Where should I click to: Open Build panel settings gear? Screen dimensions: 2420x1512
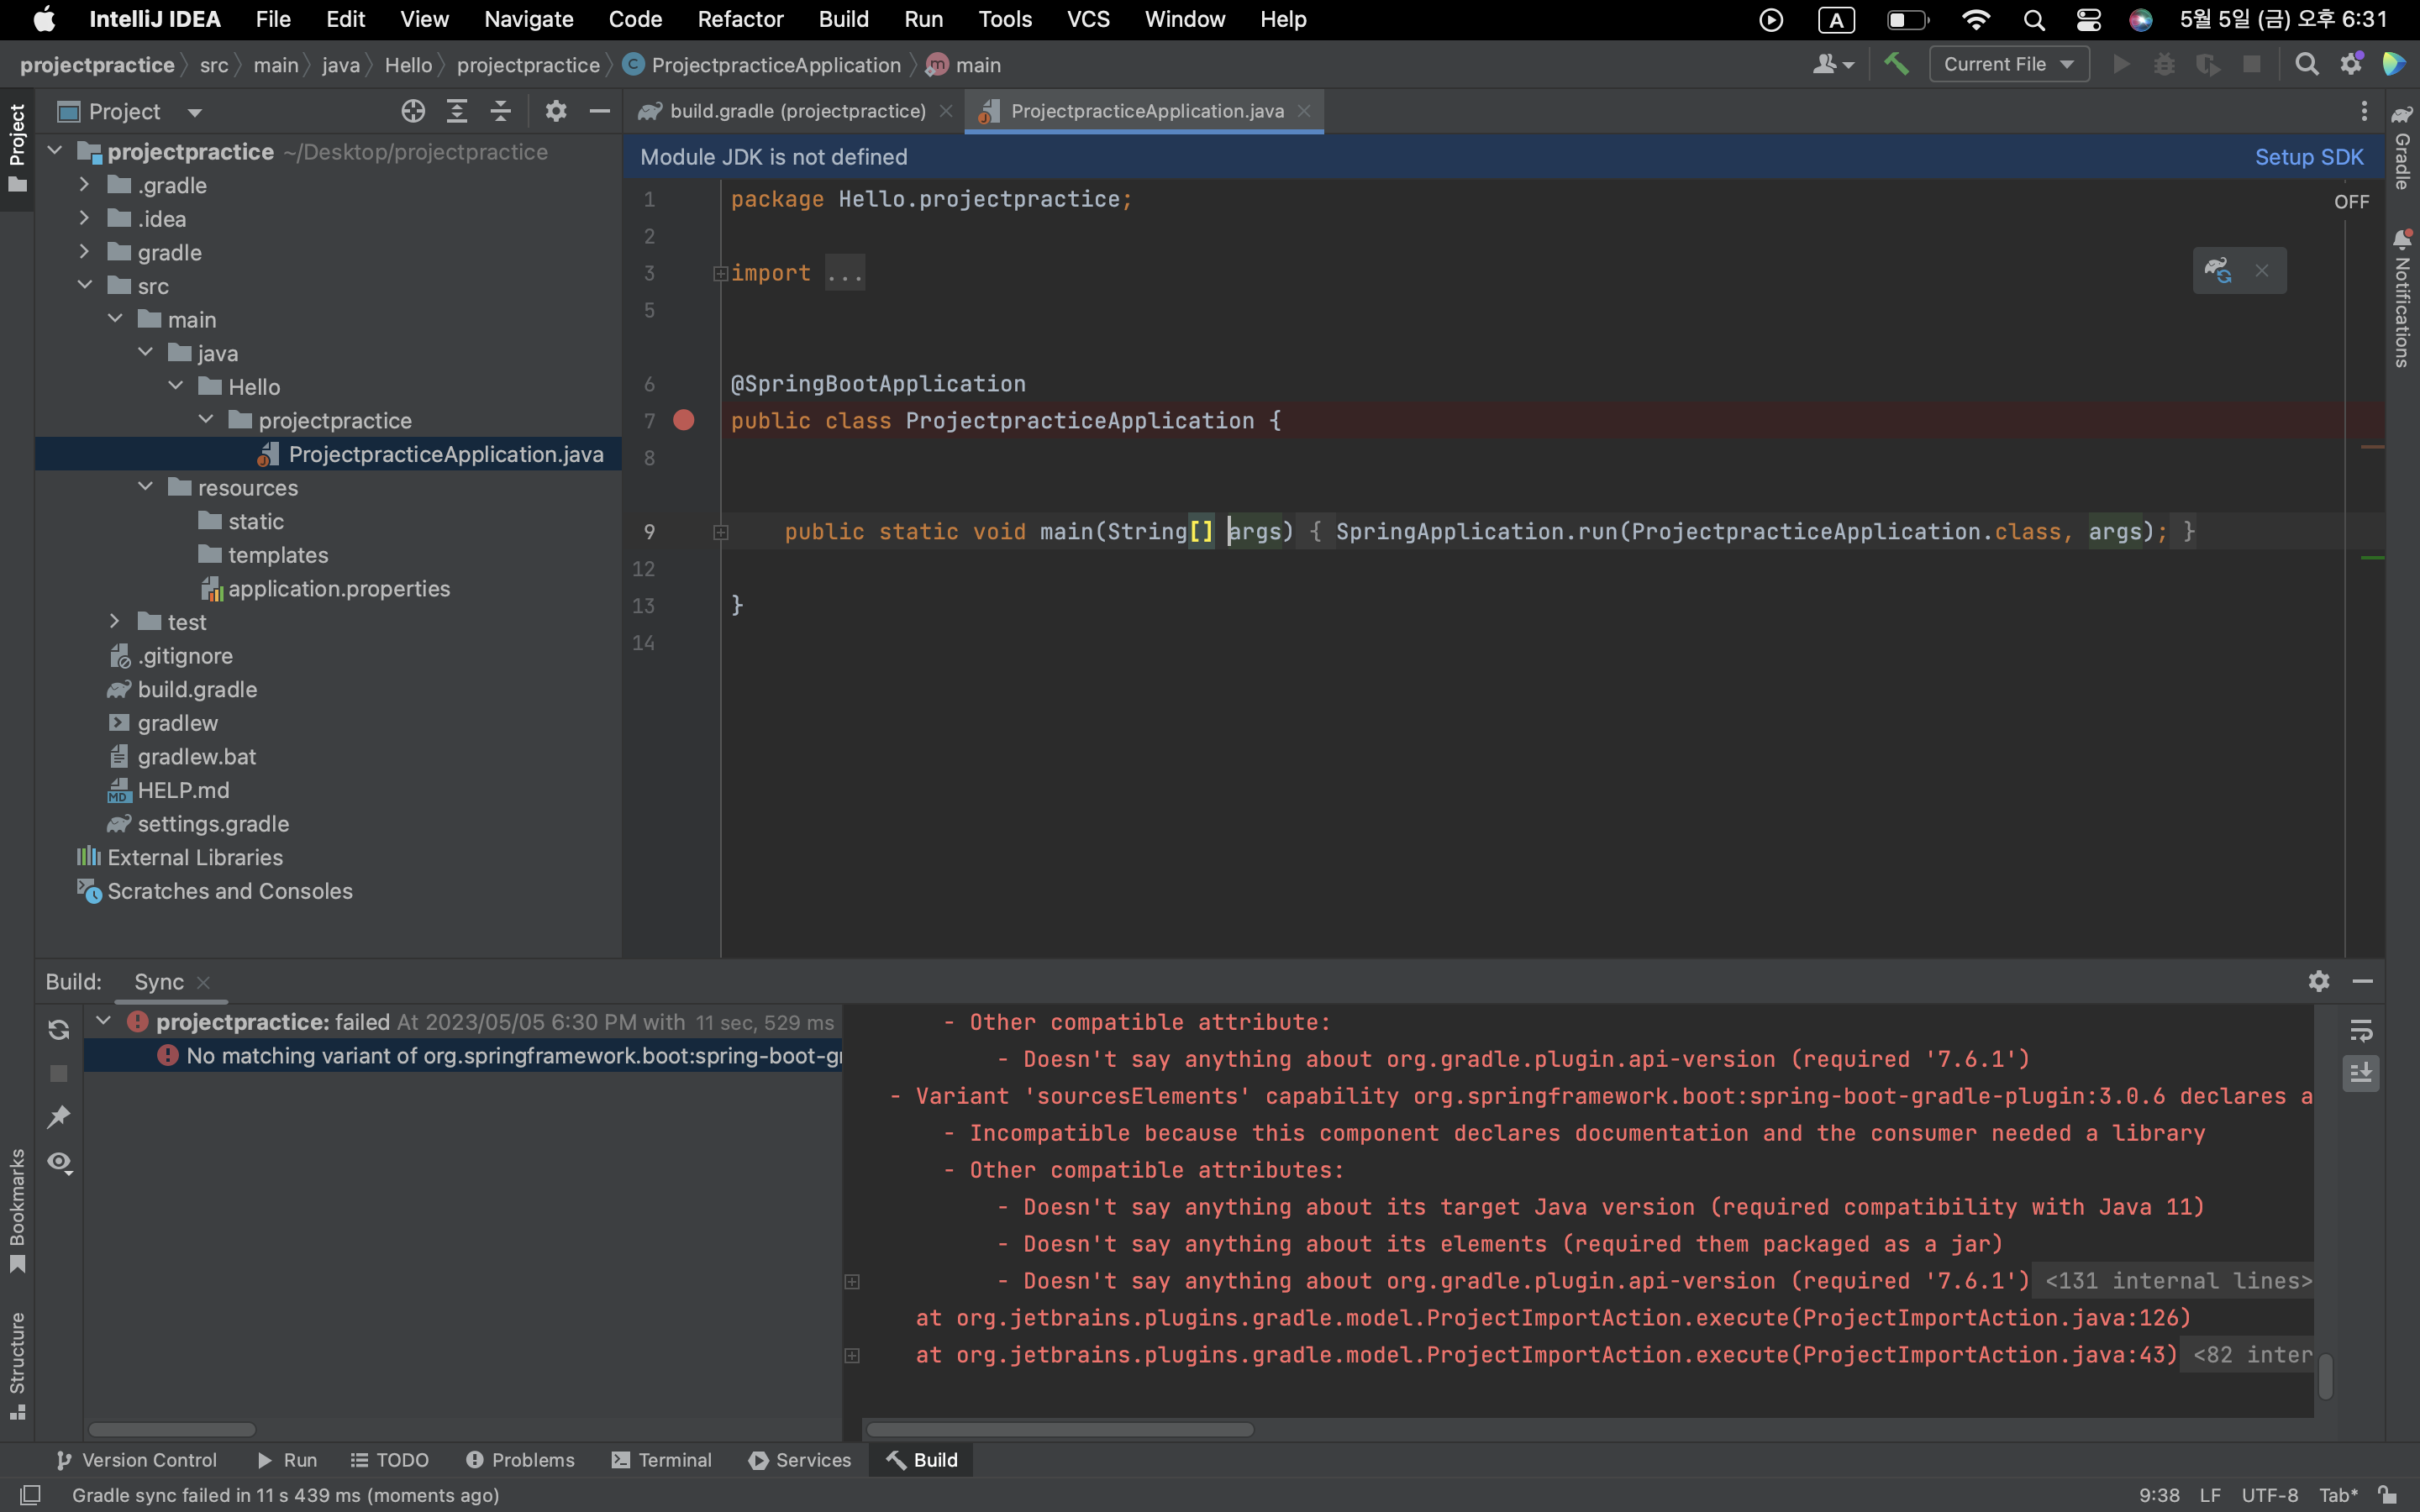(2319, 981)
